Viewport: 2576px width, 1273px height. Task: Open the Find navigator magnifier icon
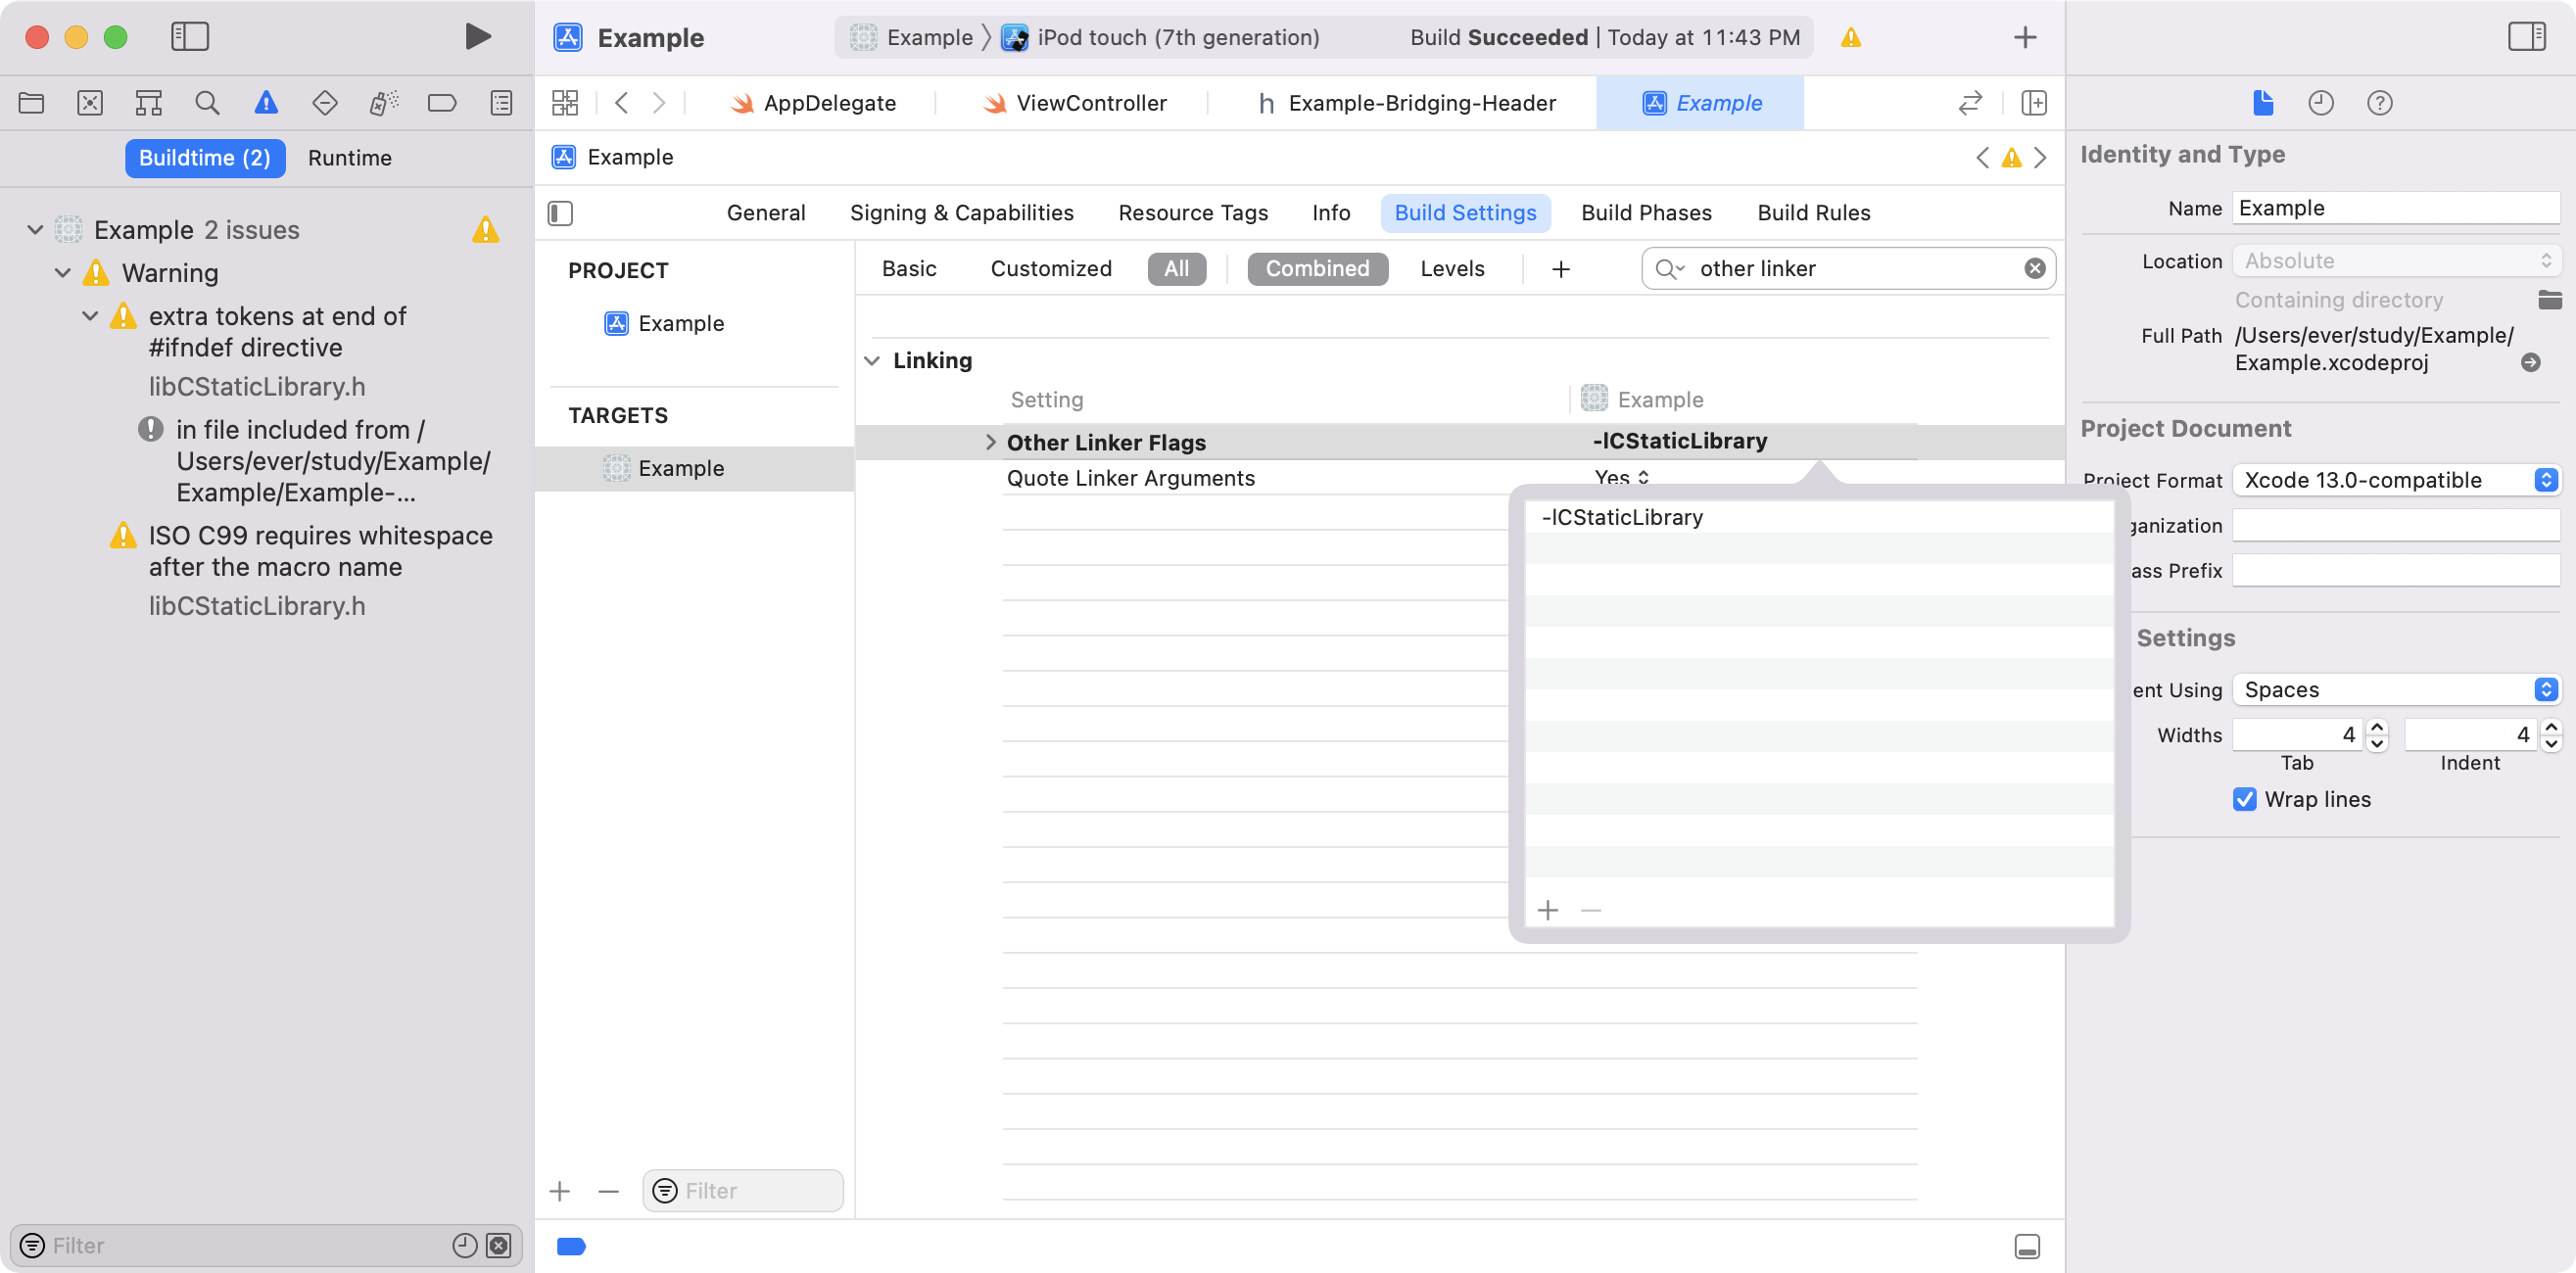click(207, 103)
